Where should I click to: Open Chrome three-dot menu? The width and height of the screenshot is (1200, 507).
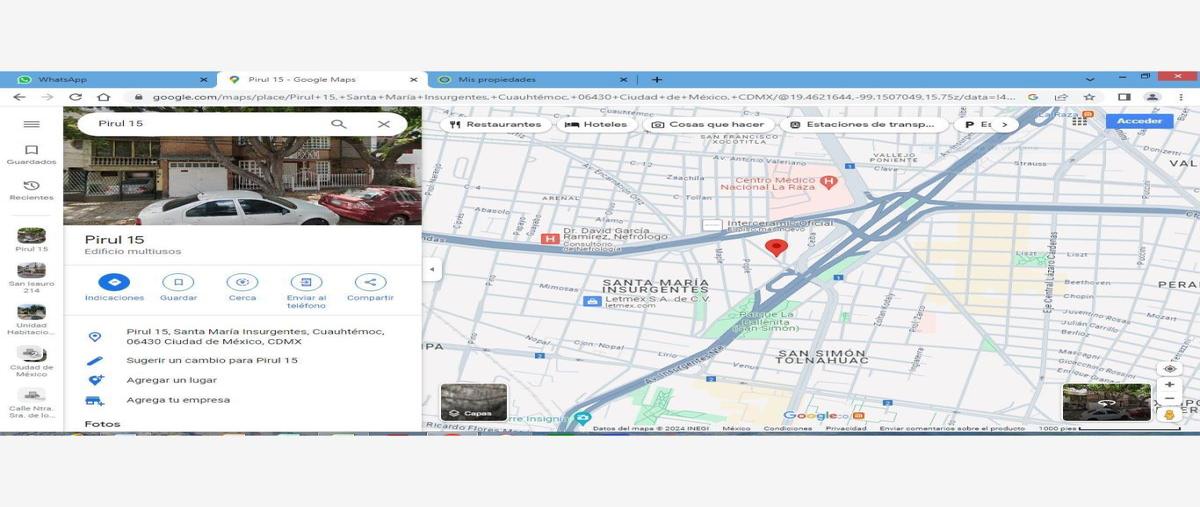1181,97
